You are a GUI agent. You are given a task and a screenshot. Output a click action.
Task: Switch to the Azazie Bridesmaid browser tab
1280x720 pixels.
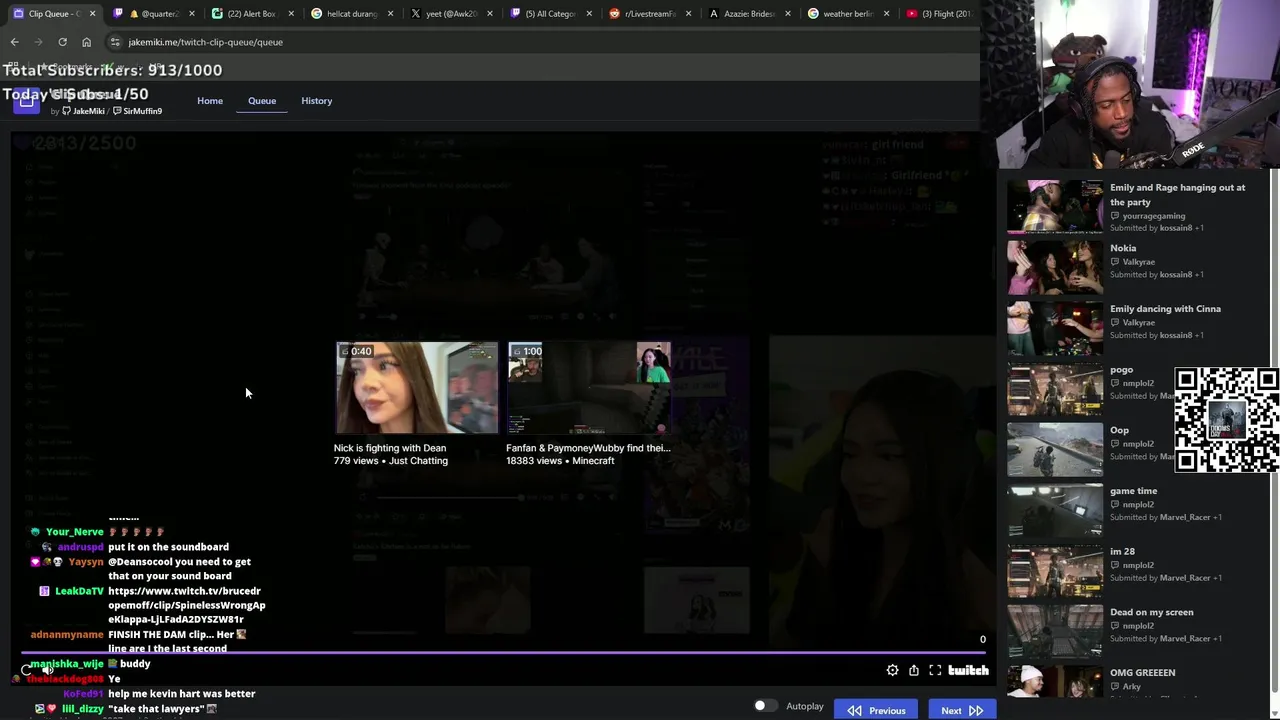coord(749,14)
